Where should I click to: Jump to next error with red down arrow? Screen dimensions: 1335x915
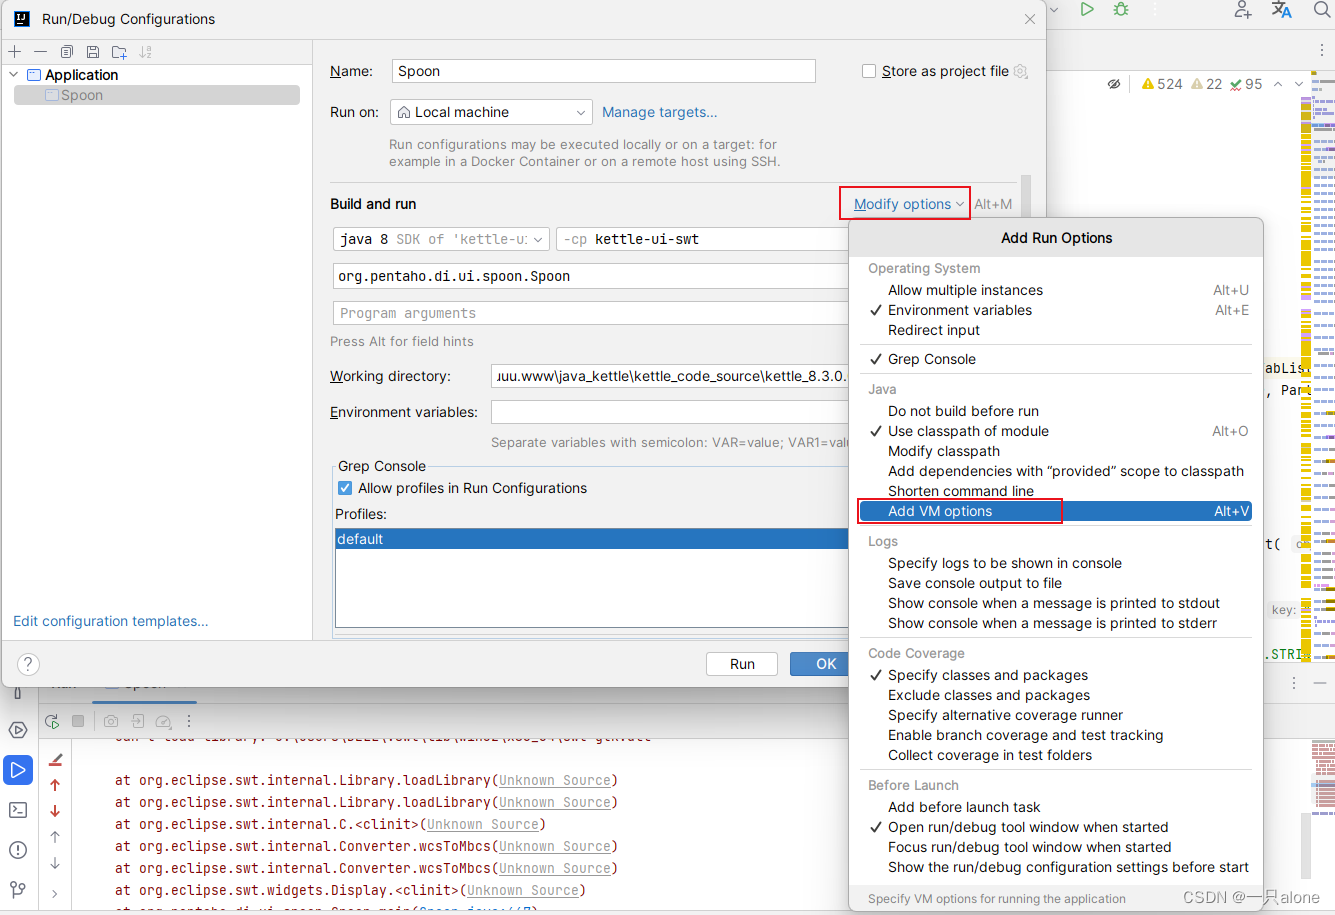pos(55,811)
